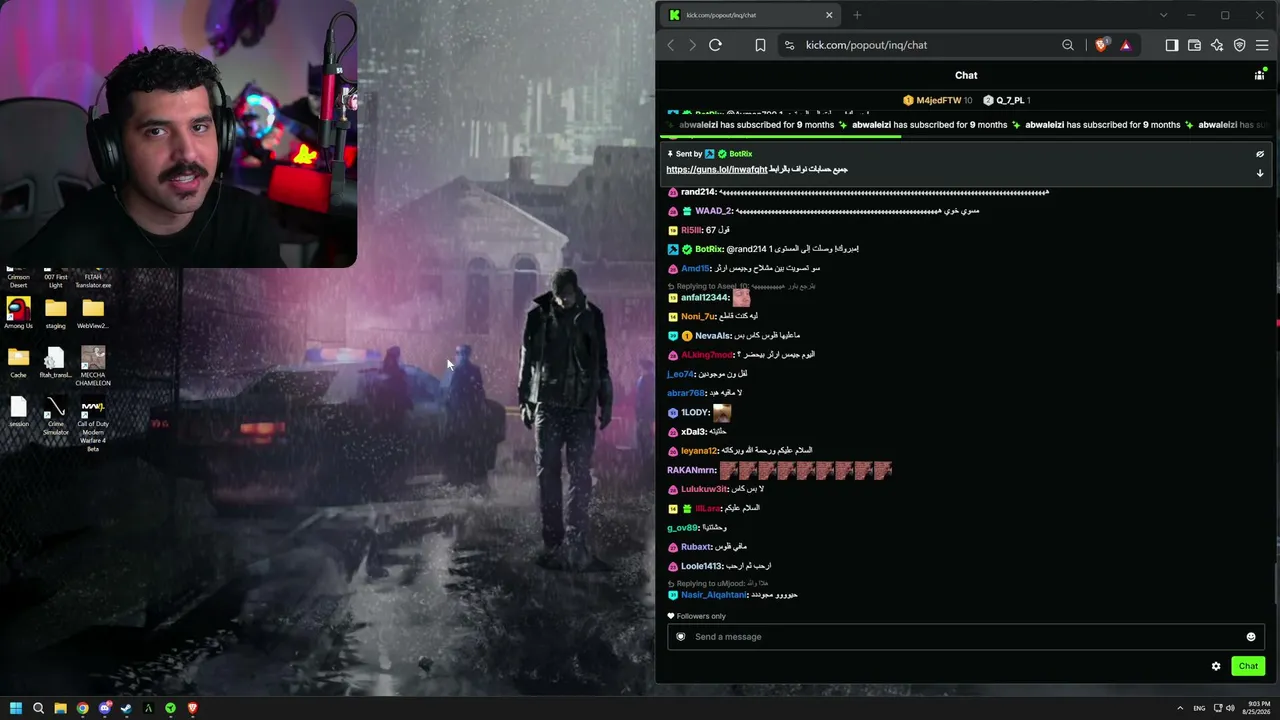Click username Noni_7u in chat
This screenshot has height=720, width=1280.
click(x=698, y=316)
